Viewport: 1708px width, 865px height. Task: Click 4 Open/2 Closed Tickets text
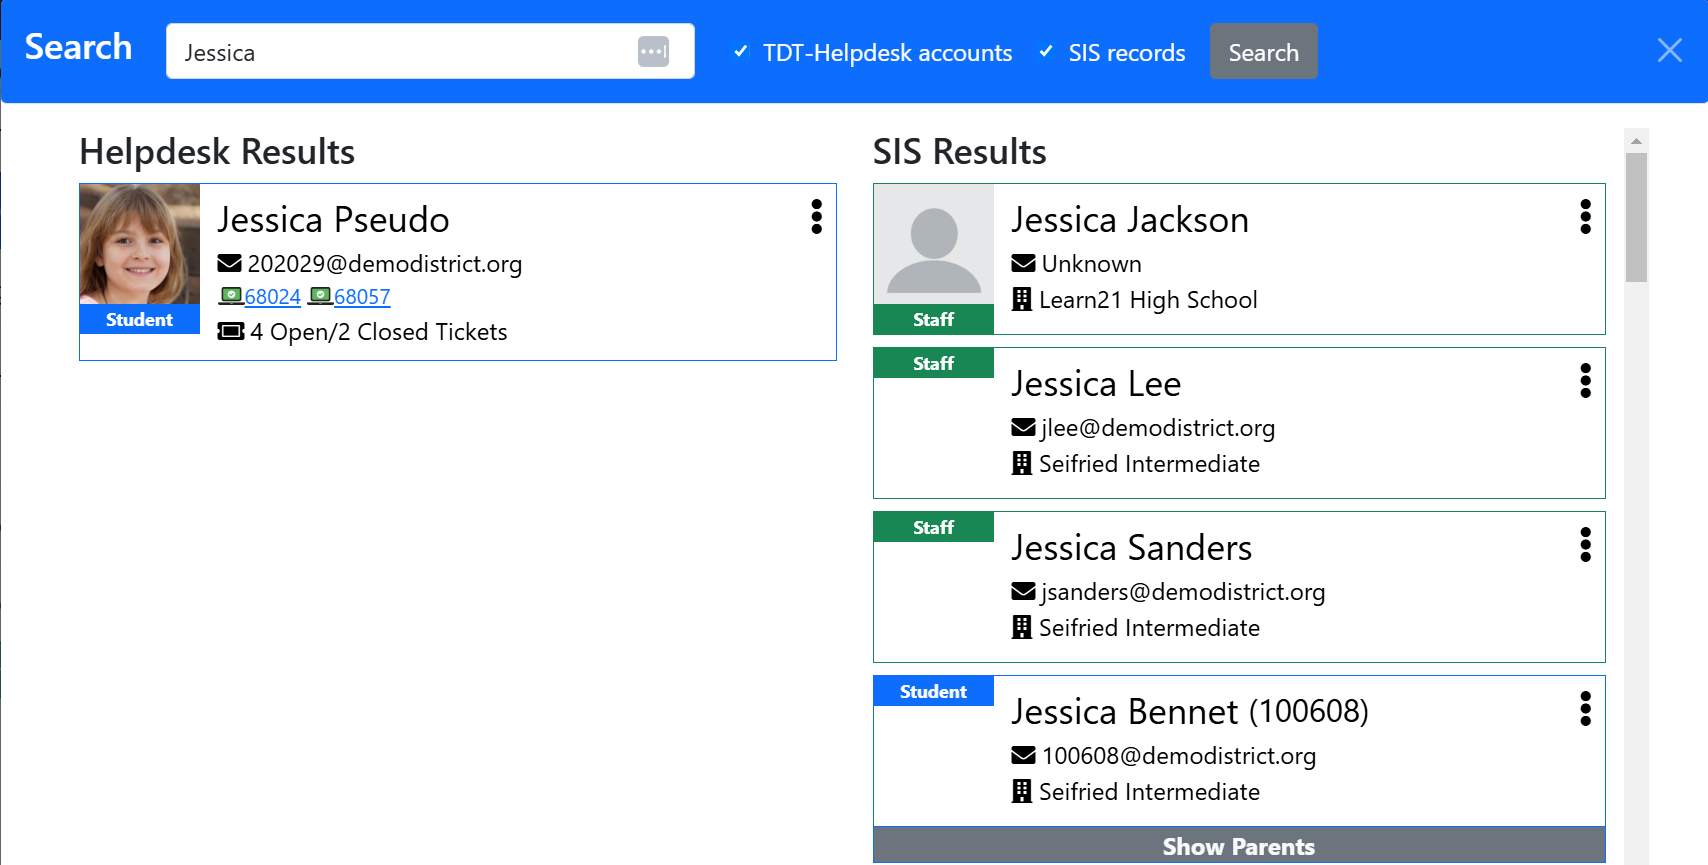(x=379, y=332)
